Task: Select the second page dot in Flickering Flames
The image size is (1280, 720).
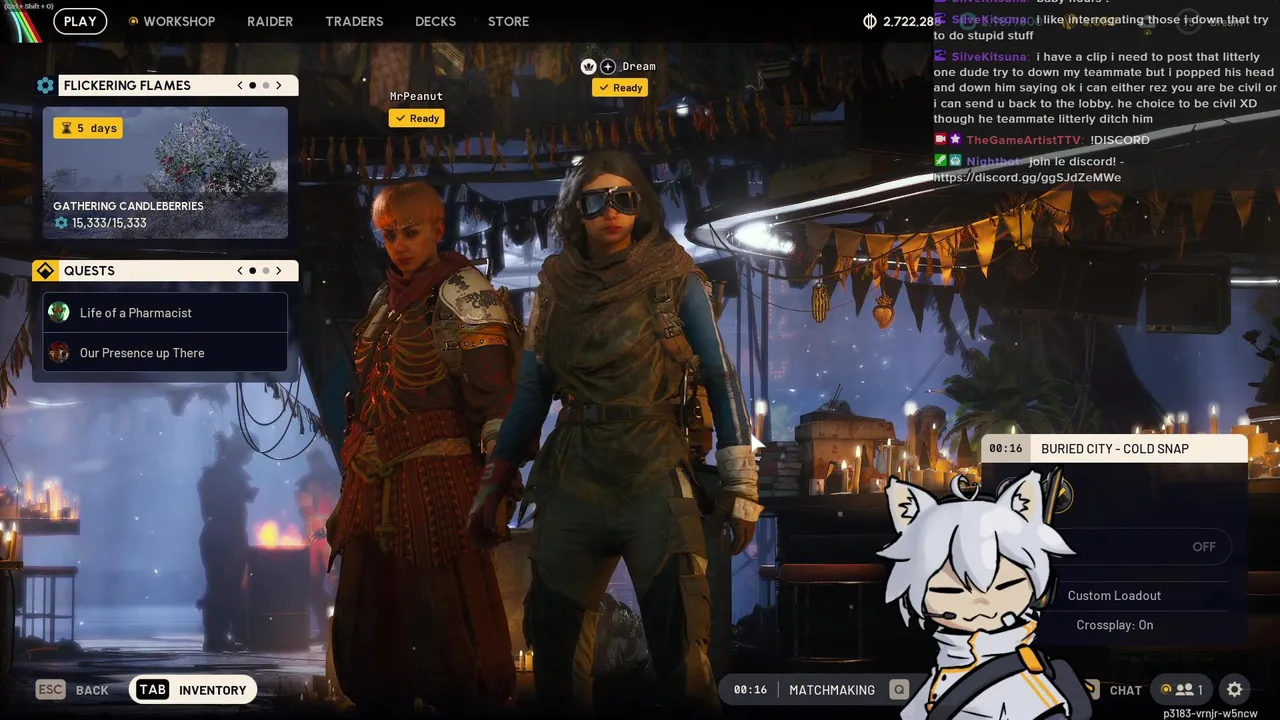Action: tap(265, 85)
